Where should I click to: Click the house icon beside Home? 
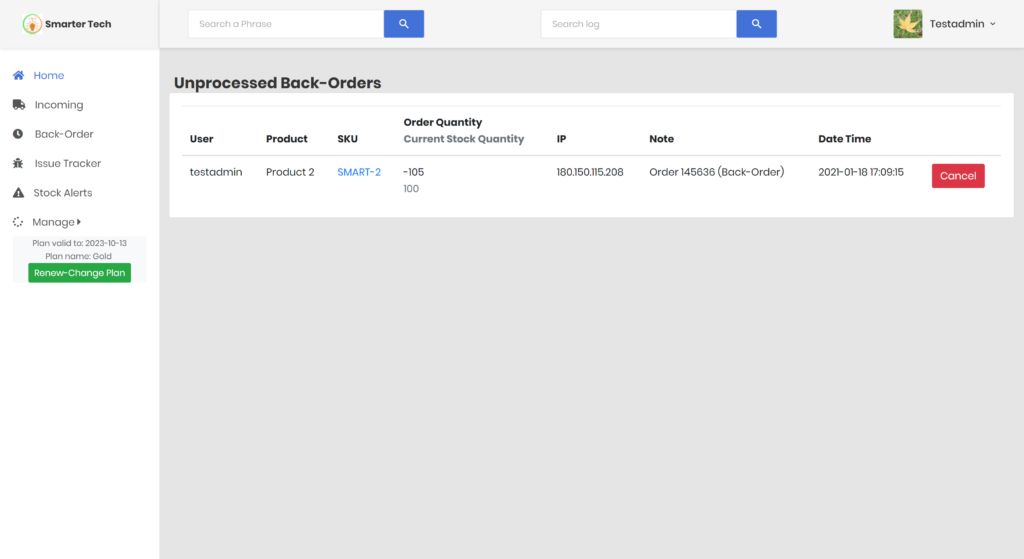coord(18,76)
